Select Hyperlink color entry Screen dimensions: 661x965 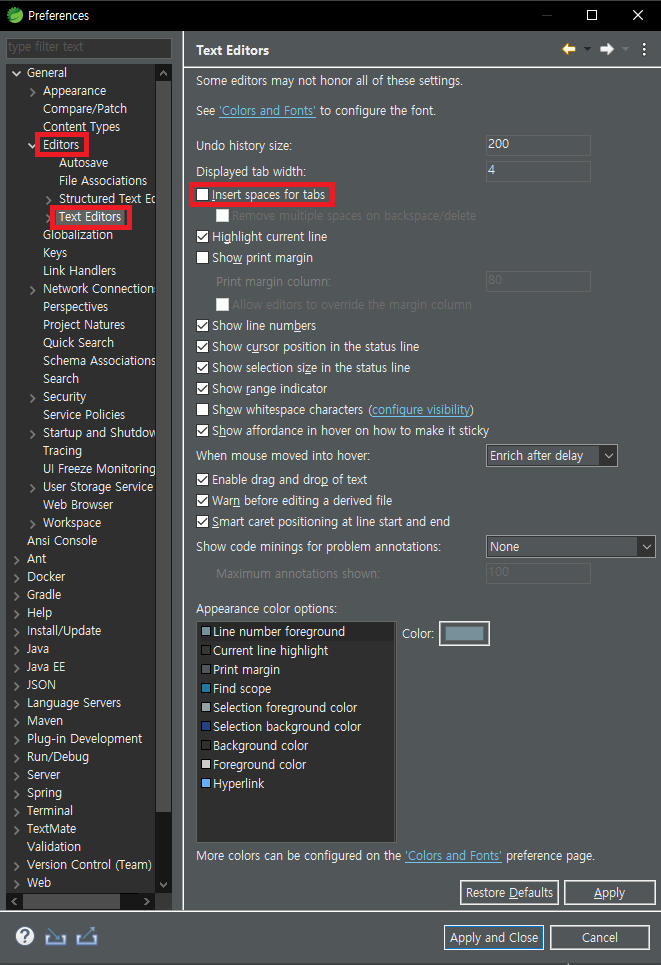click(x=233, y=784)
